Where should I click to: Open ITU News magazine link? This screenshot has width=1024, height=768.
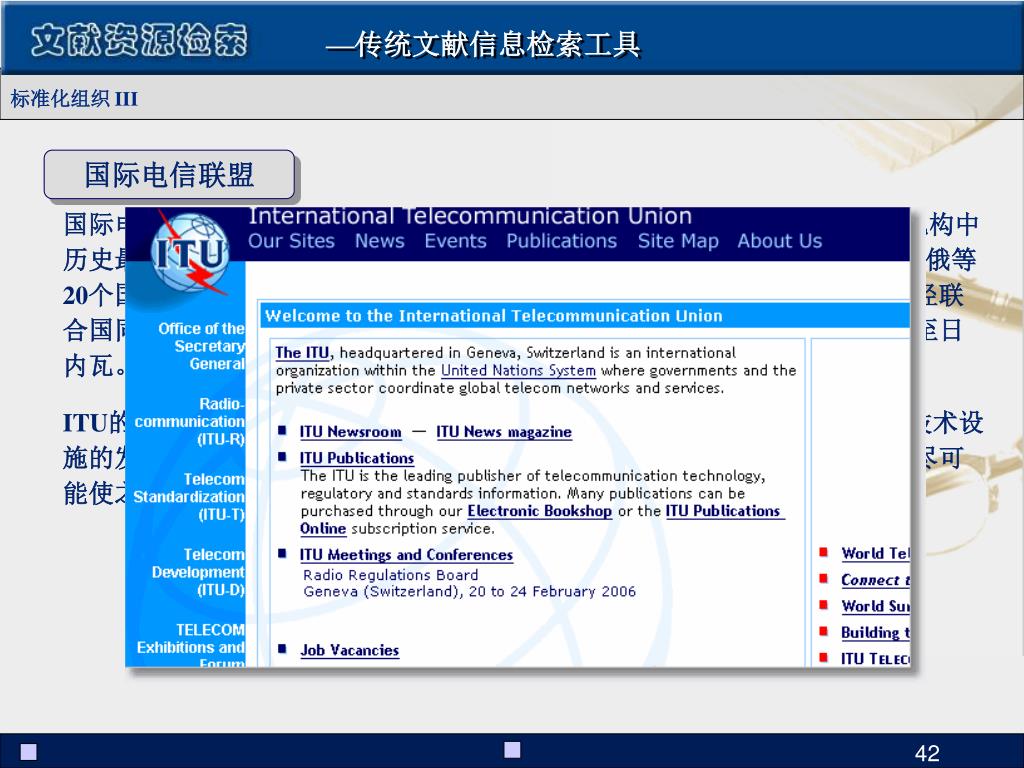504,432
